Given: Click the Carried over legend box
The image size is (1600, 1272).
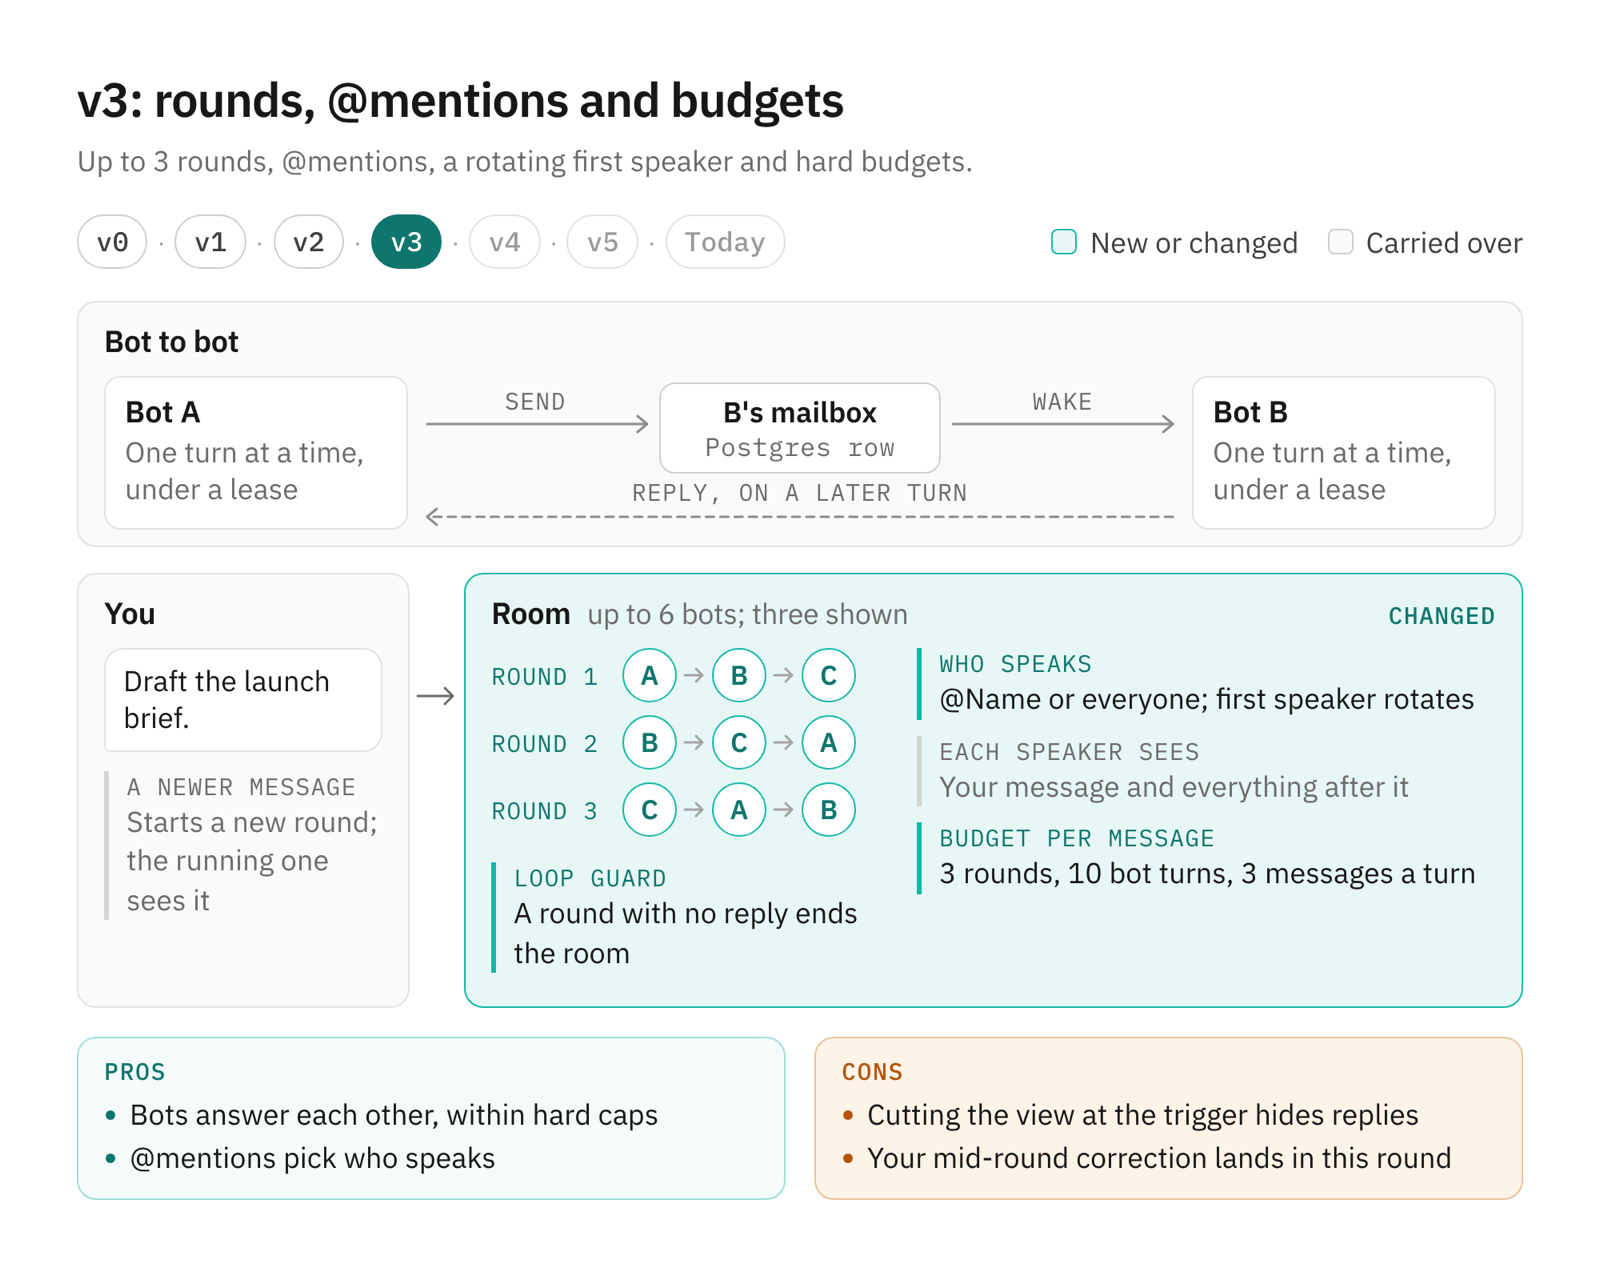Looking at the screenshot, I should click(1340, 242).
